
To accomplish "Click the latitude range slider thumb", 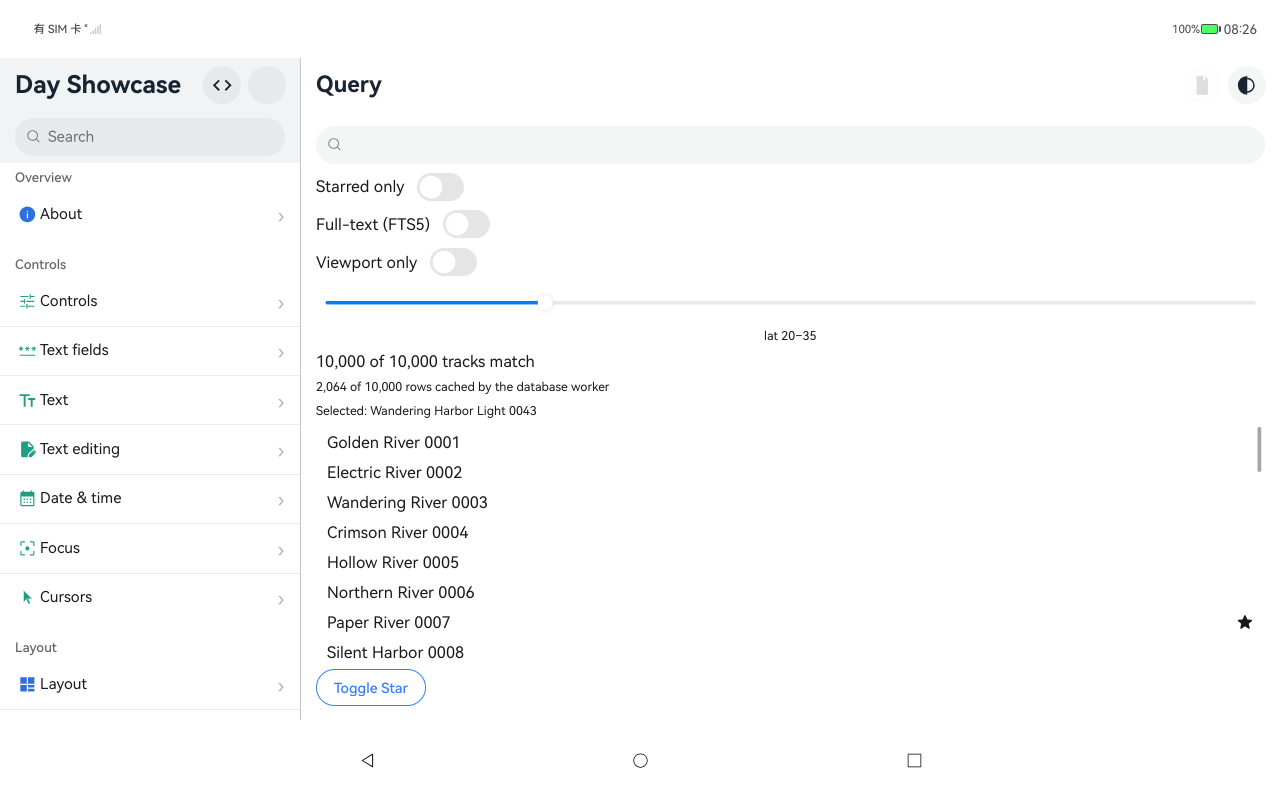I will coord(545,302).
